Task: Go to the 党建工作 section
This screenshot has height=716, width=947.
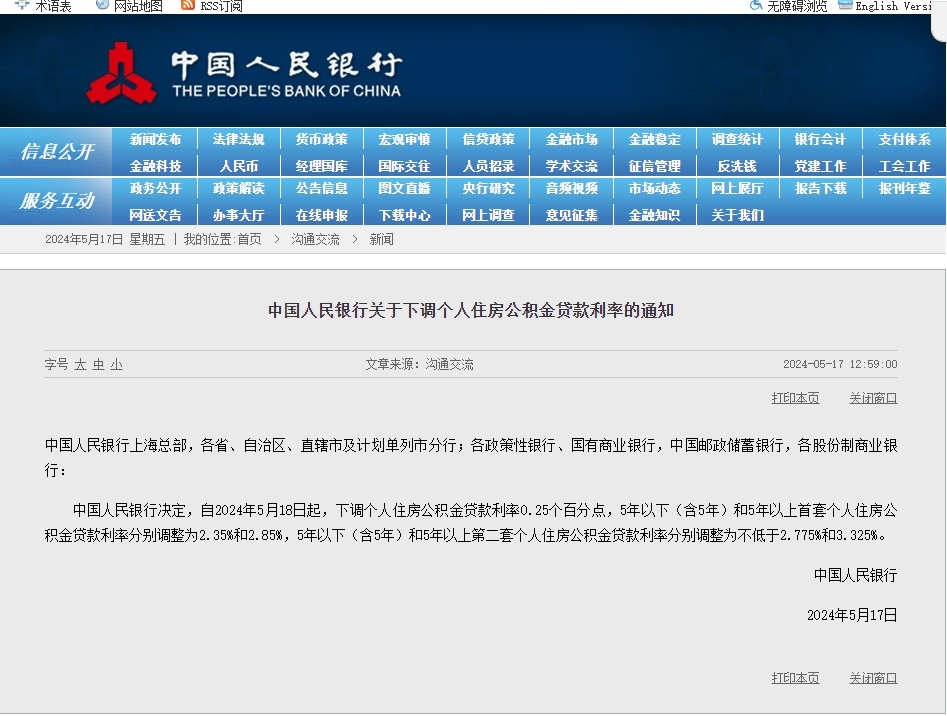Action: click(820, 166)
